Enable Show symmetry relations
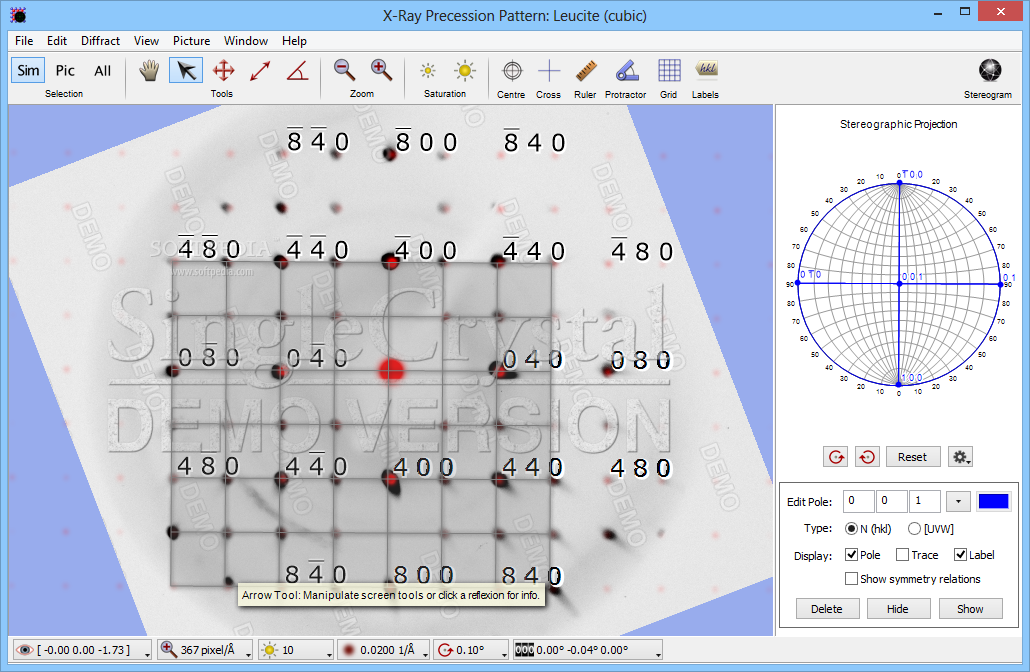1030x672 pixels. [851, 579]
